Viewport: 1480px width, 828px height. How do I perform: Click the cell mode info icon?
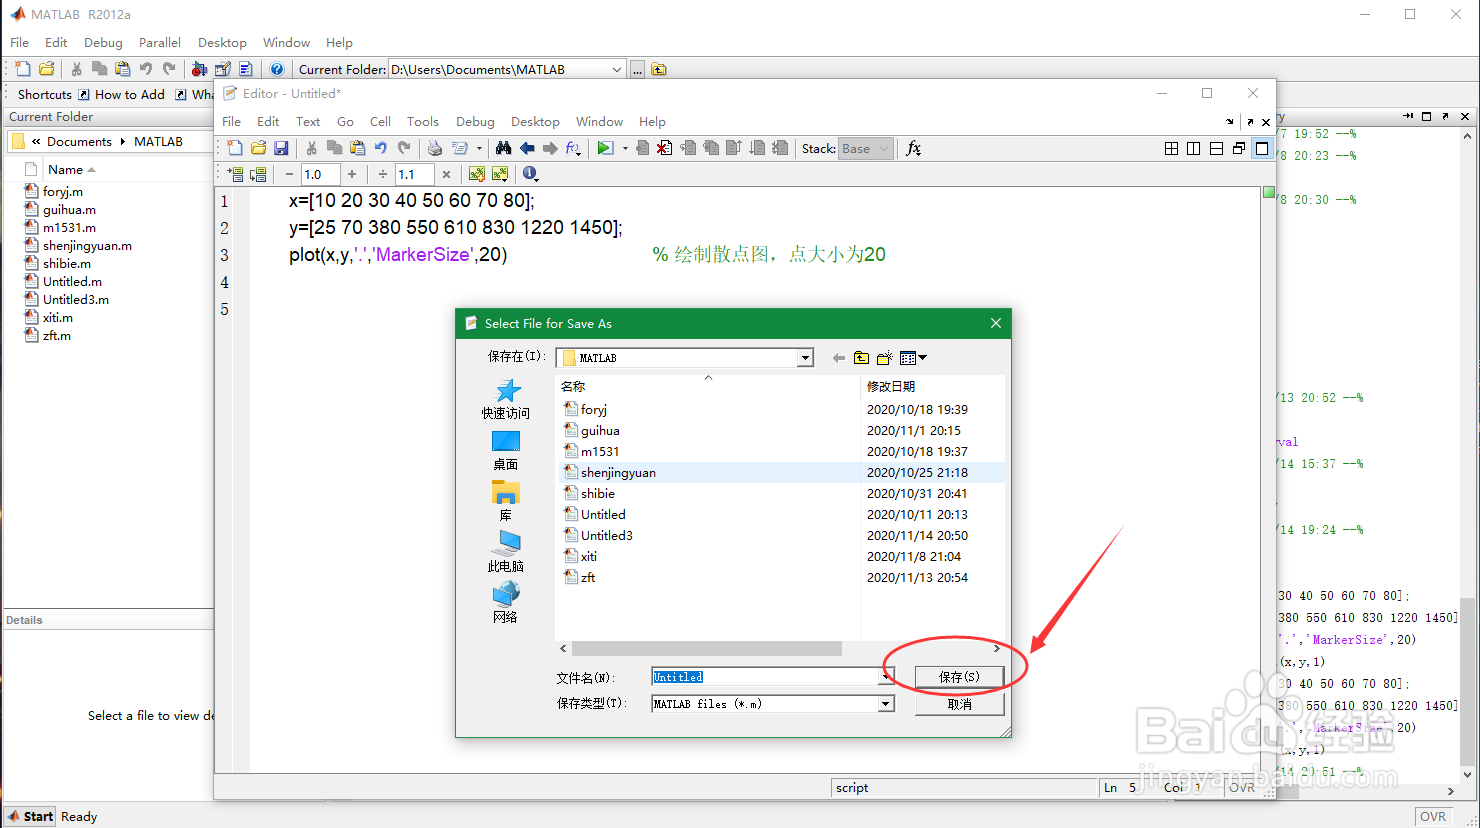[x=530, y=174]
